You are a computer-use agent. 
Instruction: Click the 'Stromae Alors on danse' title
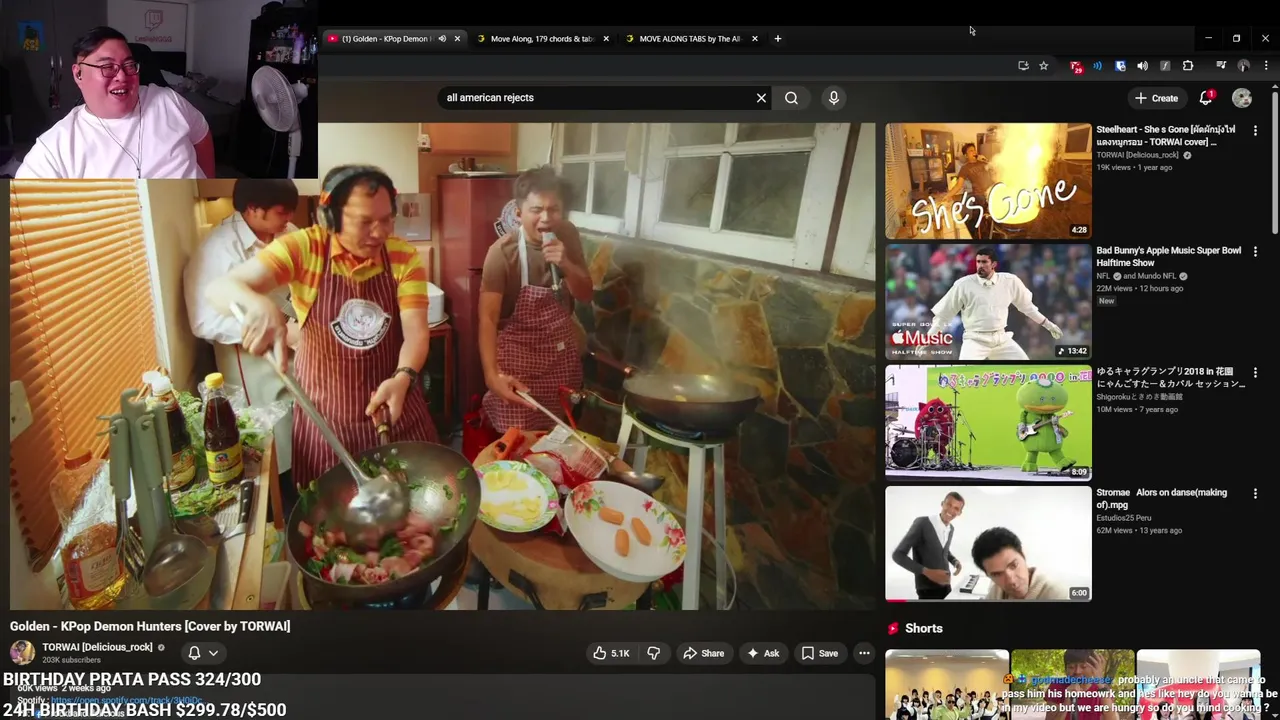[1161, 498]
